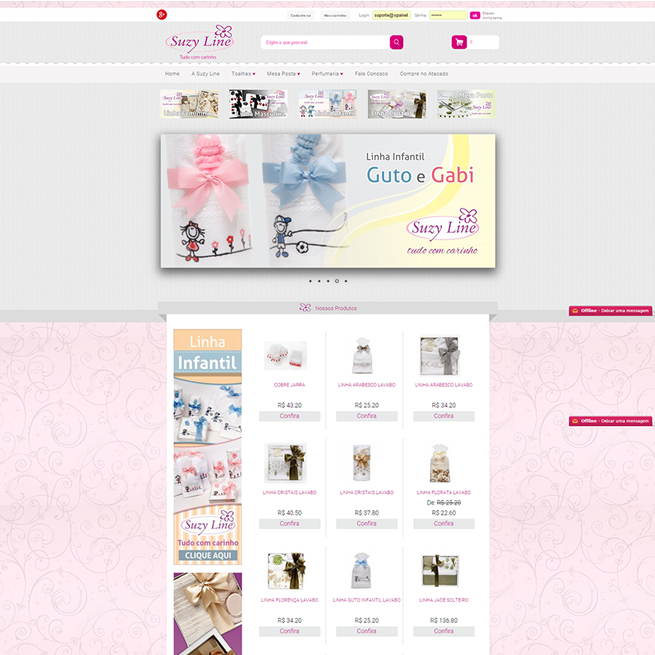Click the Linha Florata Lavabo sachet image
The width and height of the screenshot is (655, 655).
point(440,464)
